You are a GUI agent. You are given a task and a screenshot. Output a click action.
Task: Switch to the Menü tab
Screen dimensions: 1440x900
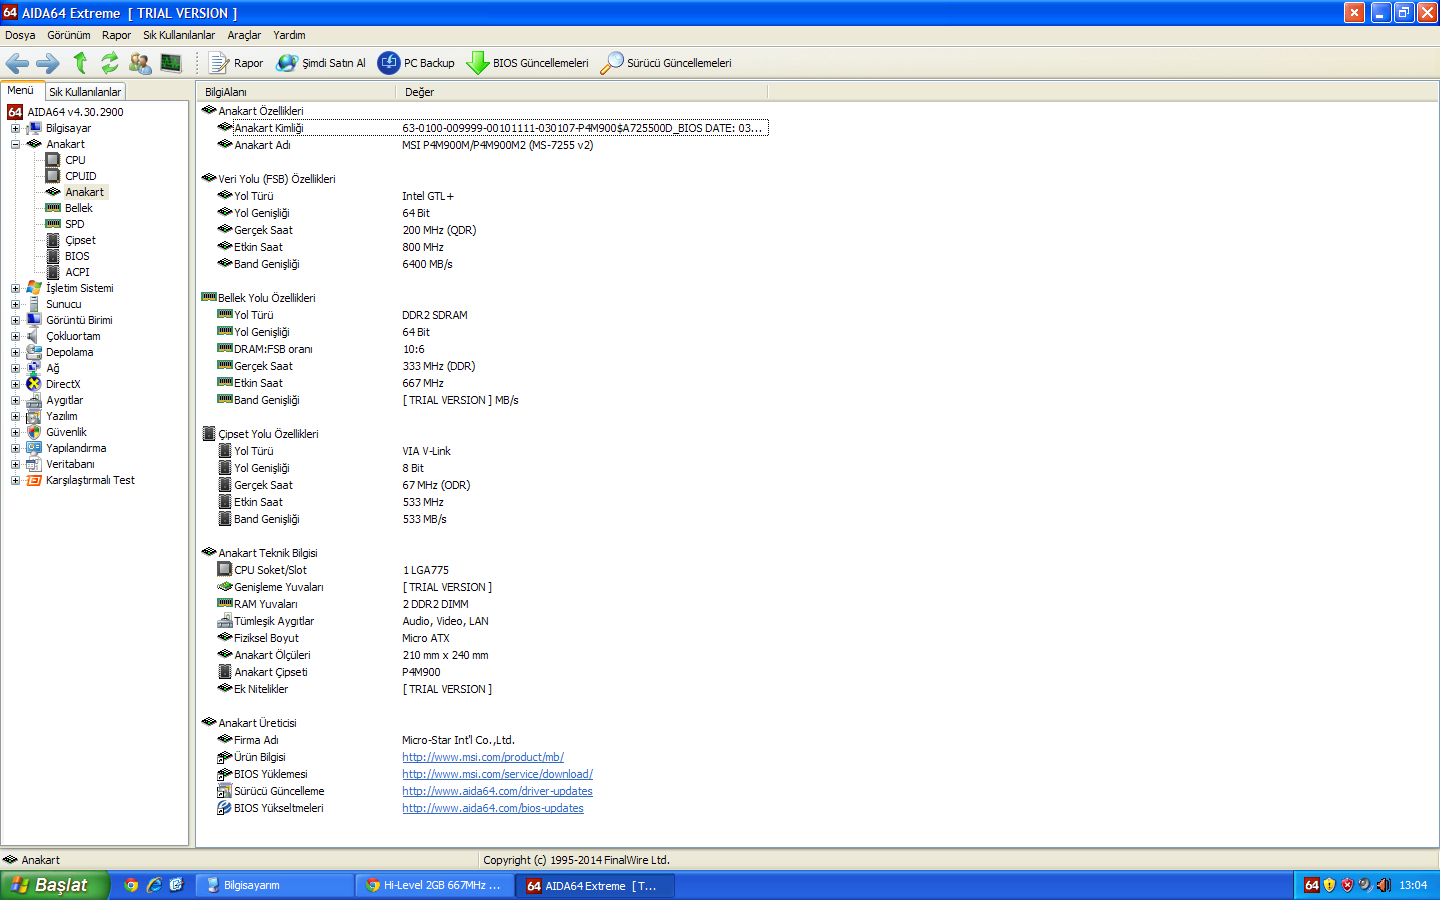pyautogui.click(x=21, y=90)
